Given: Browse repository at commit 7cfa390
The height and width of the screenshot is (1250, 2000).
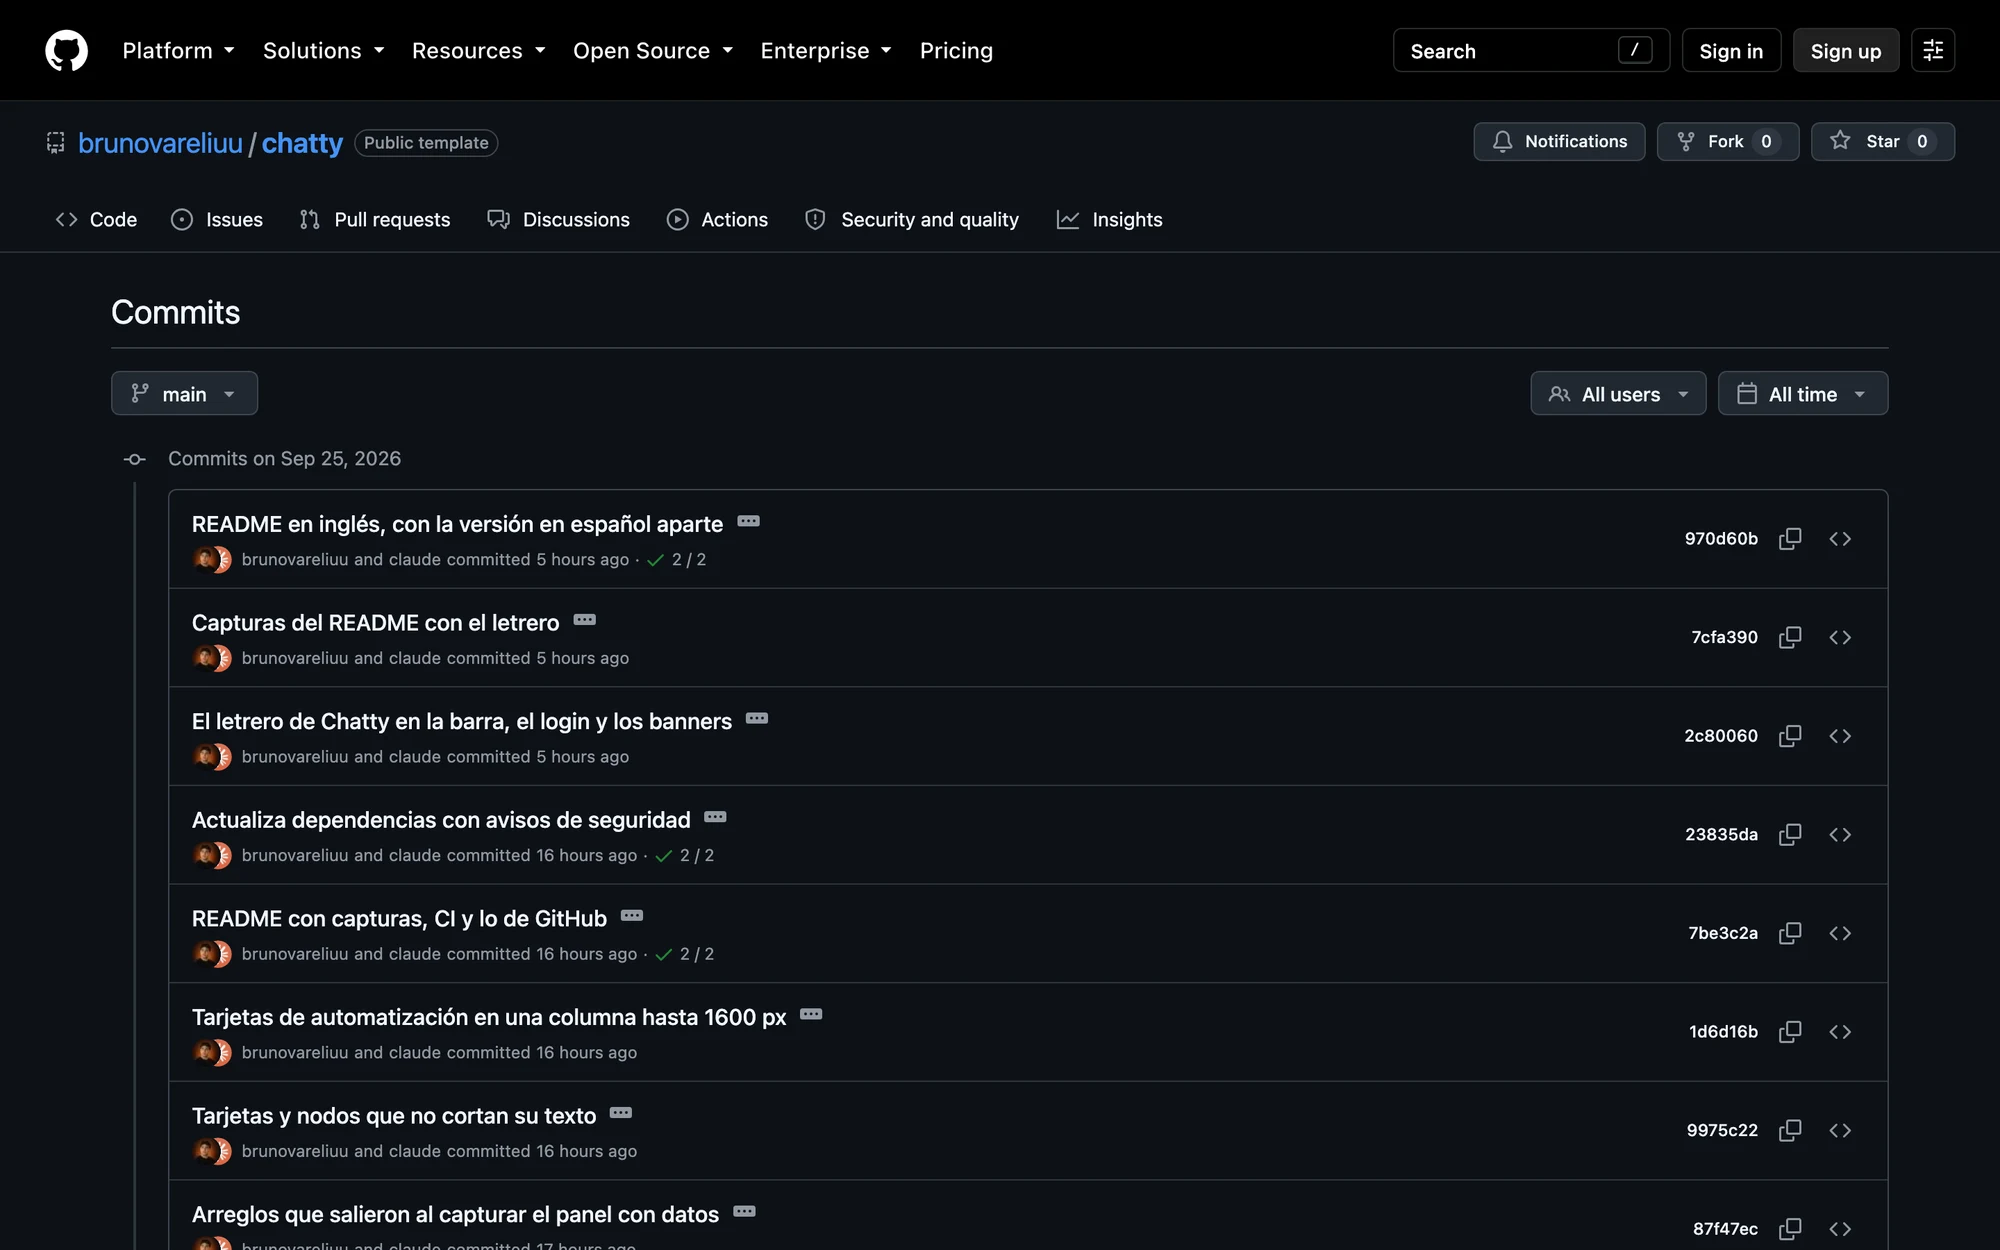Looking at the screenshot, I should [x=1840, y=637].
